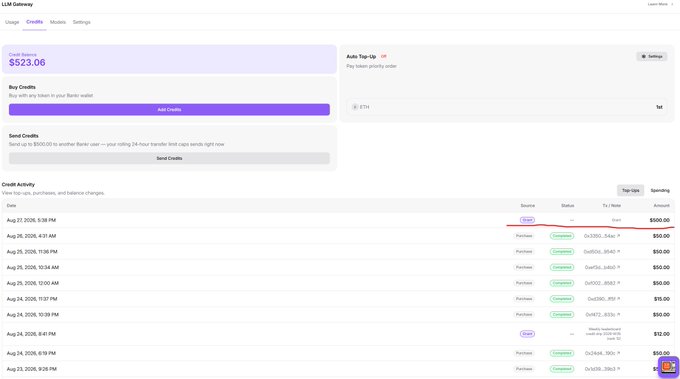Select the Aug 27, 5:38 PM date
Screen dimensions: 680x379
click(31, 220)
